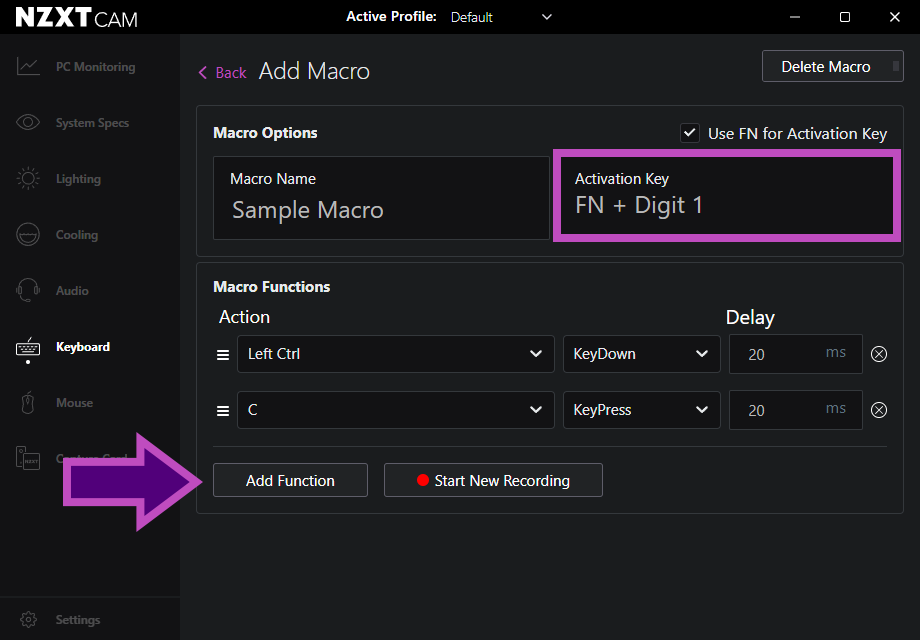Screen dimensions: 920x640
Task: Click the Macro Name input field
Action: 381,197
